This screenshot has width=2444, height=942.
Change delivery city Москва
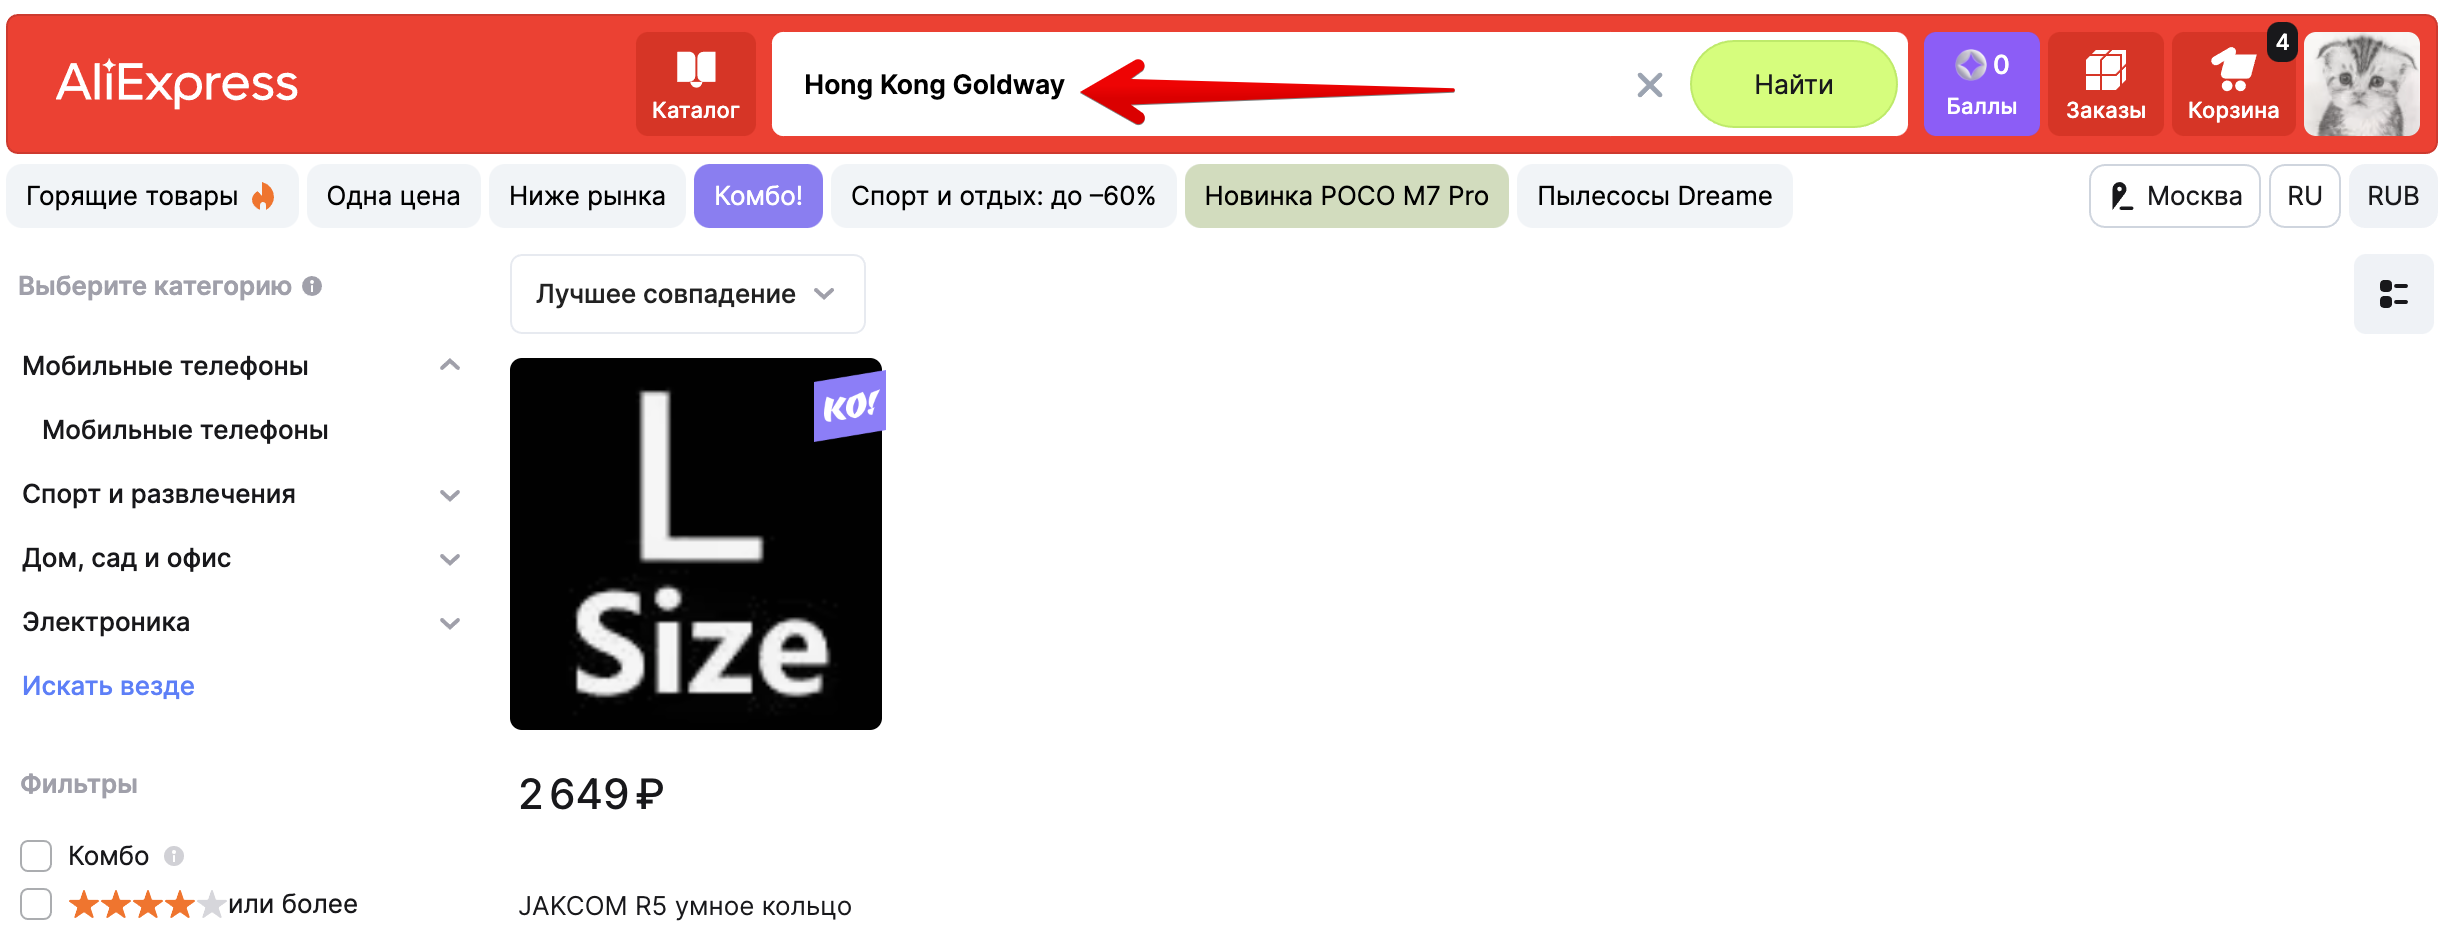(2175, 196)
